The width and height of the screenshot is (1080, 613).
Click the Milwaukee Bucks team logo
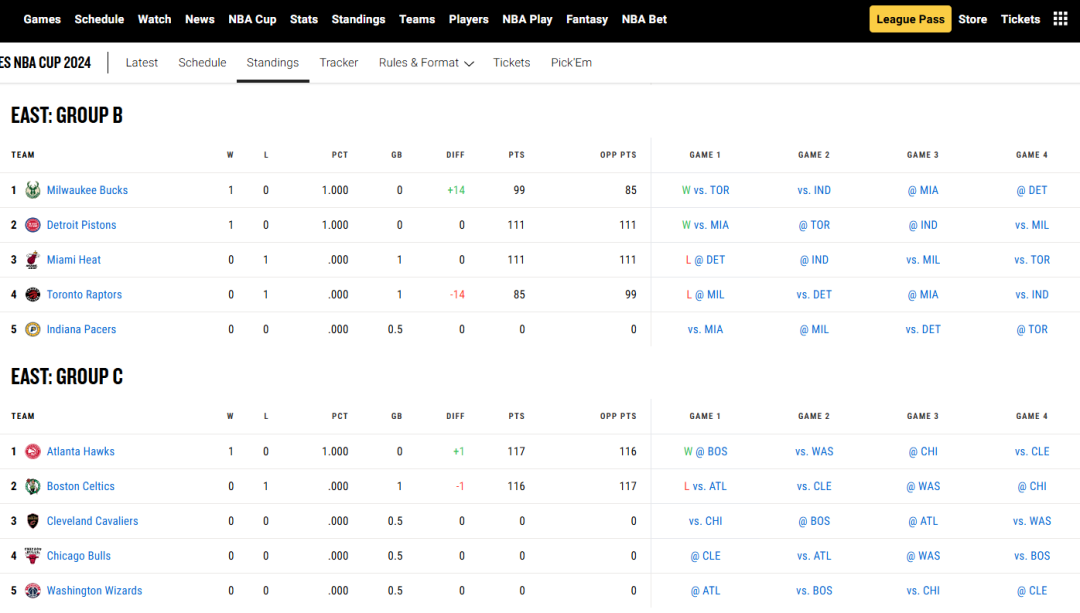tap(32, 190)
